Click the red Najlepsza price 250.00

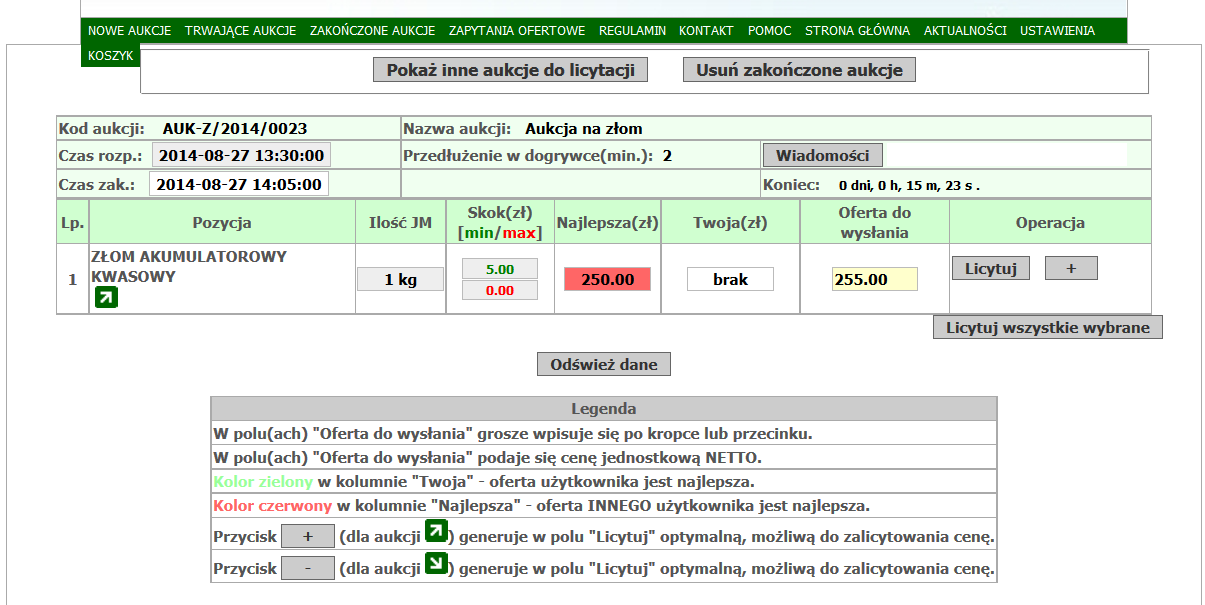point(607,279)
